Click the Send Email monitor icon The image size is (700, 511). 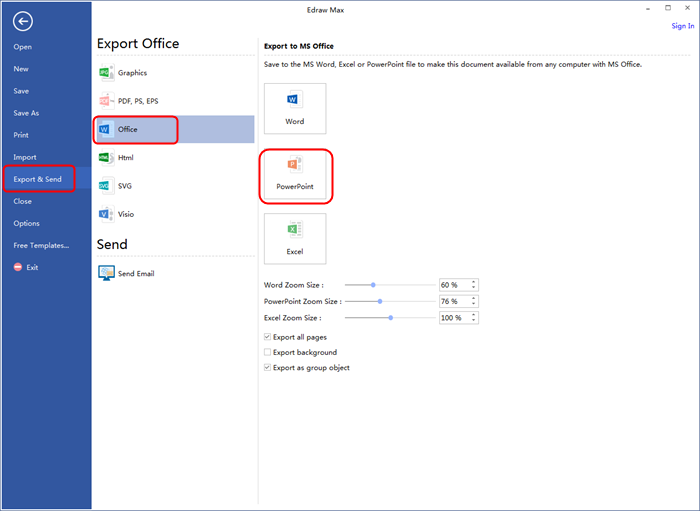point(106,273)
